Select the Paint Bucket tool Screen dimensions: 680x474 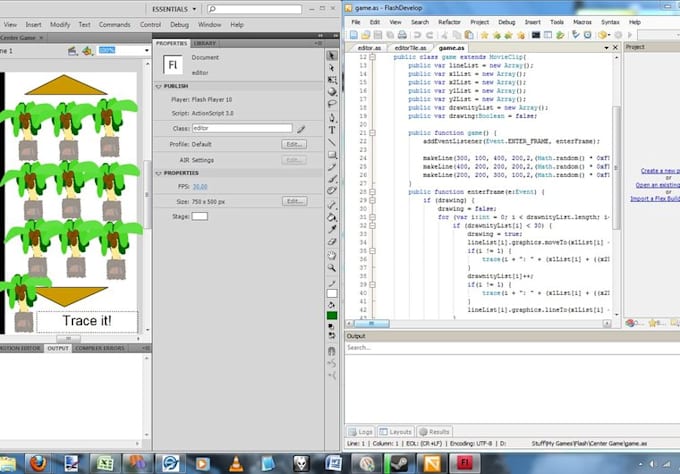(332, 217)
